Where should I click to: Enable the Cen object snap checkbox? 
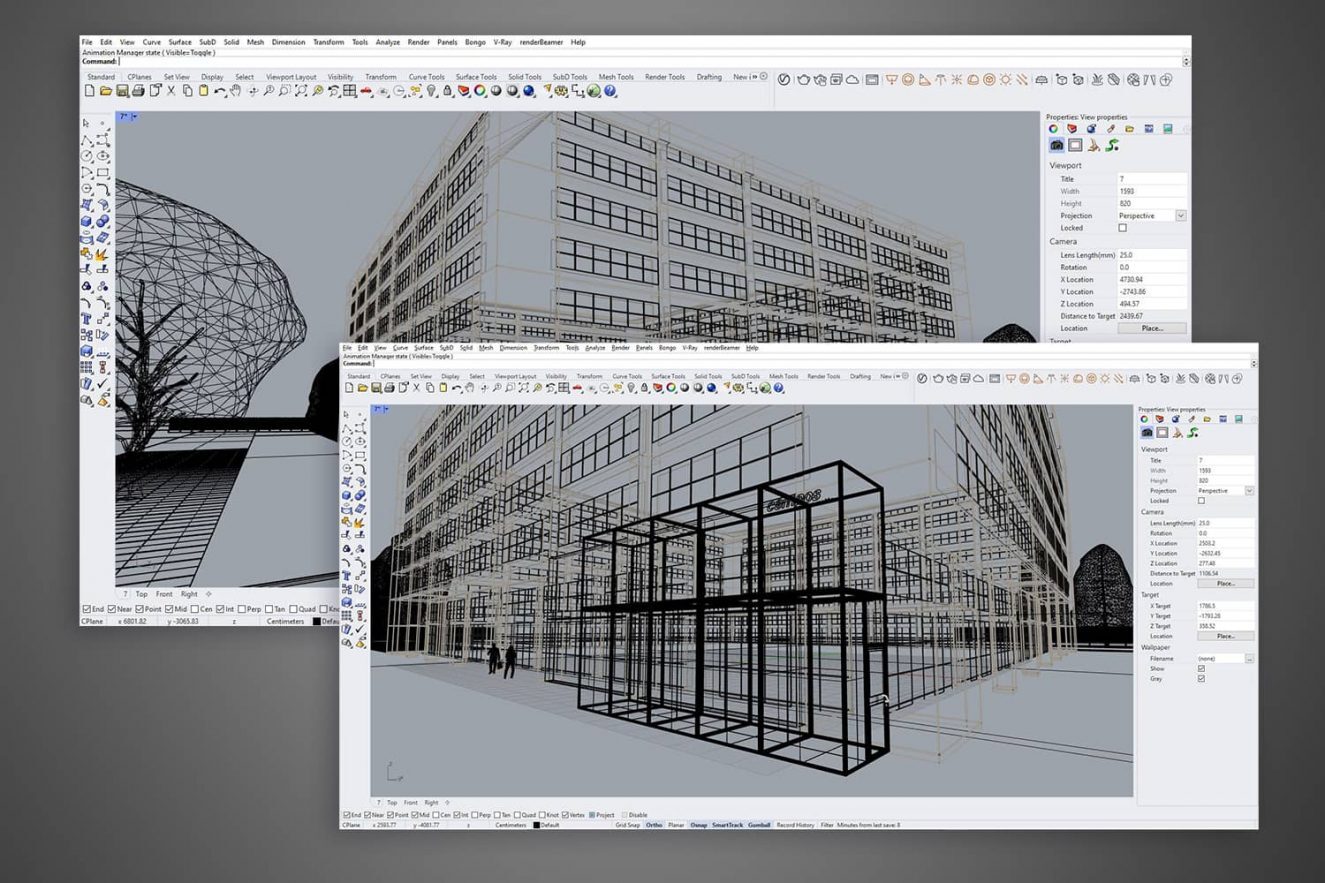(x=435, y=814)
